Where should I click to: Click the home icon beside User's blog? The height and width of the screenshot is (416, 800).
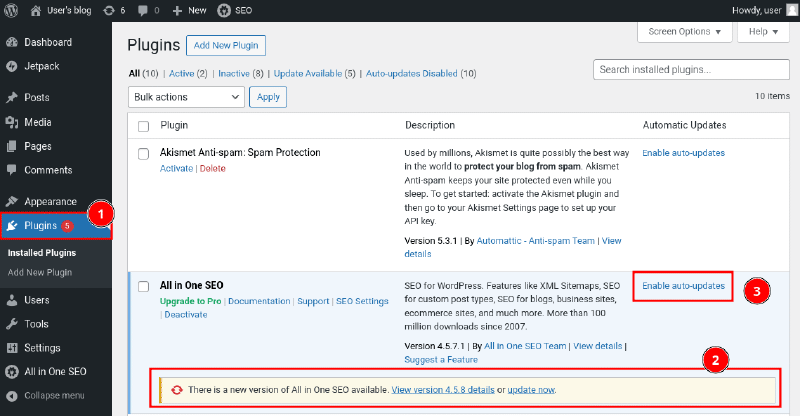[x=35, y=9]
